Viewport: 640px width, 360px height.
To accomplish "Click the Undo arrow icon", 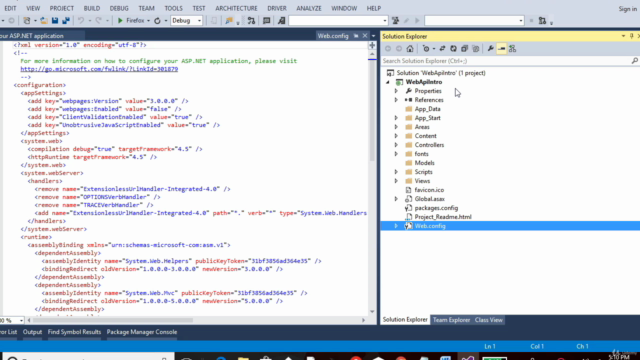I will pos(81,20).
